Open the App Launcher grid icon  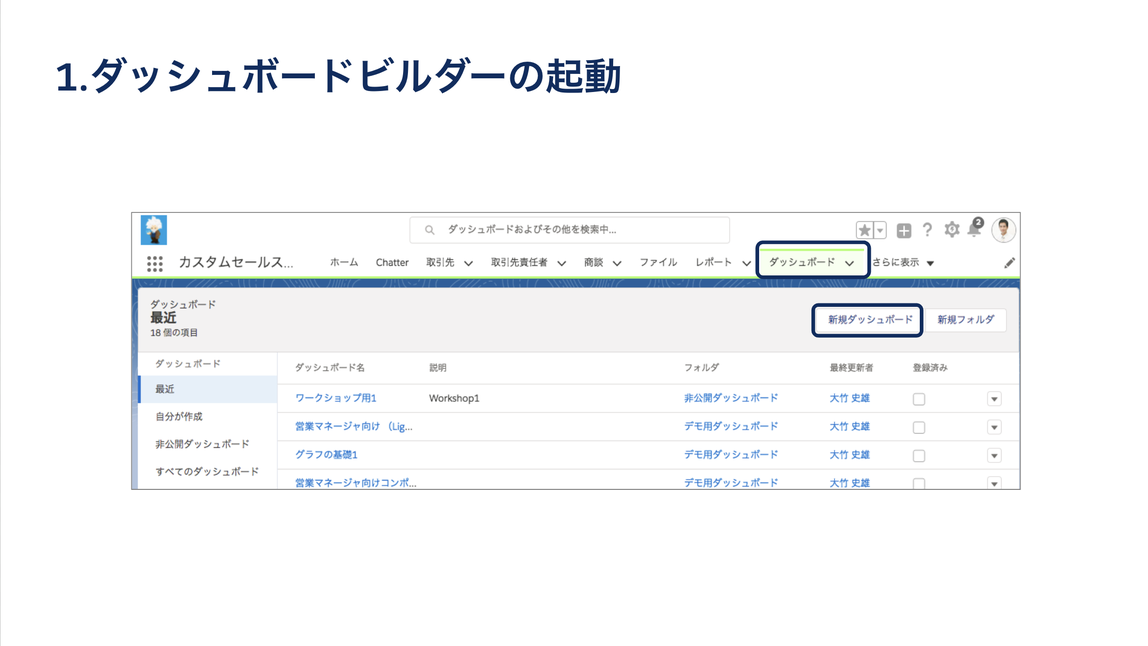pyautogui.click(x=154, y=264)
